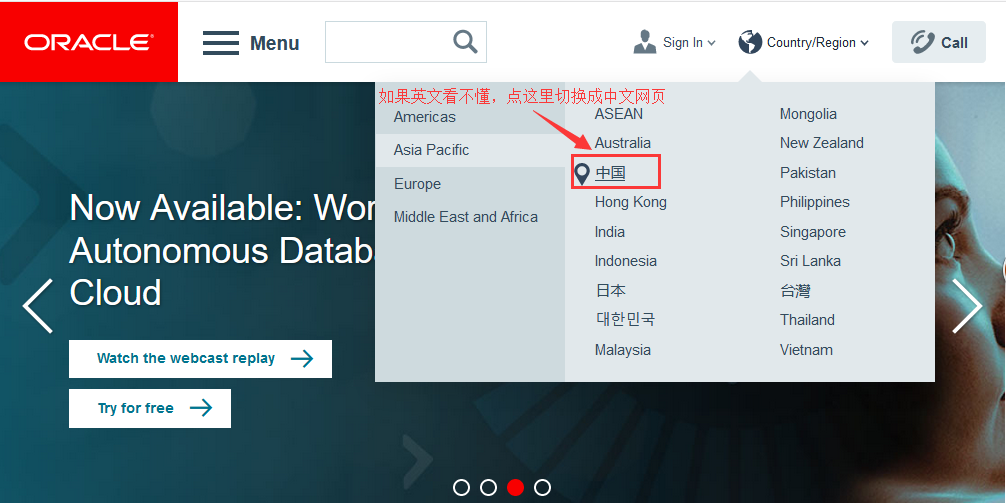Go to next carousel slide arrow
1006x503 pixels.
[x=967, y=306]
